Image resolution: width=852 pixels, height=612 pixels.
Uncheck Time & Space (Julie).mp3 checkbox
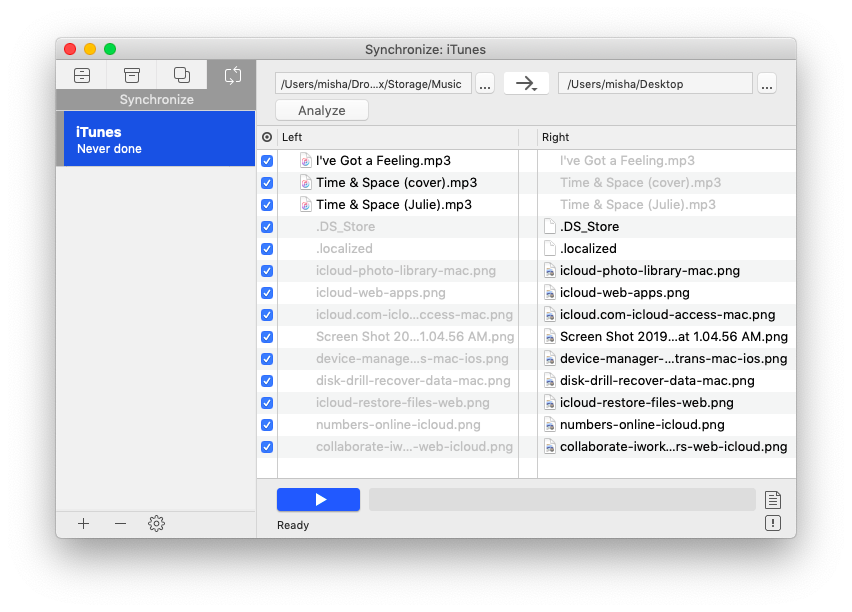267,205
